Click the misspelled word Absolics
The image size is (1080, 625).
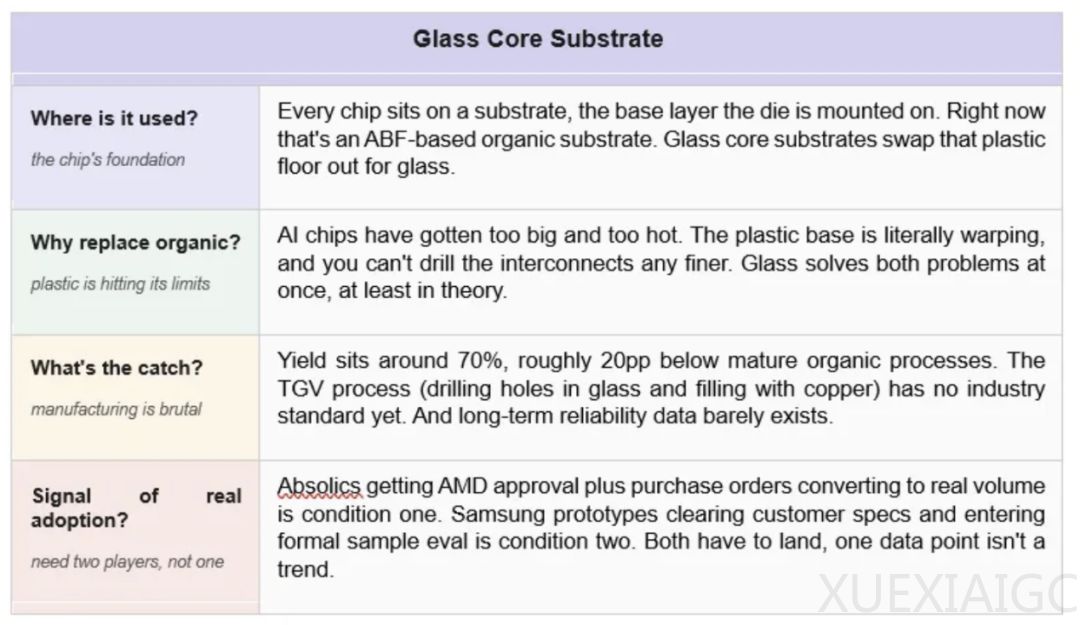click(x=319, y=486)
